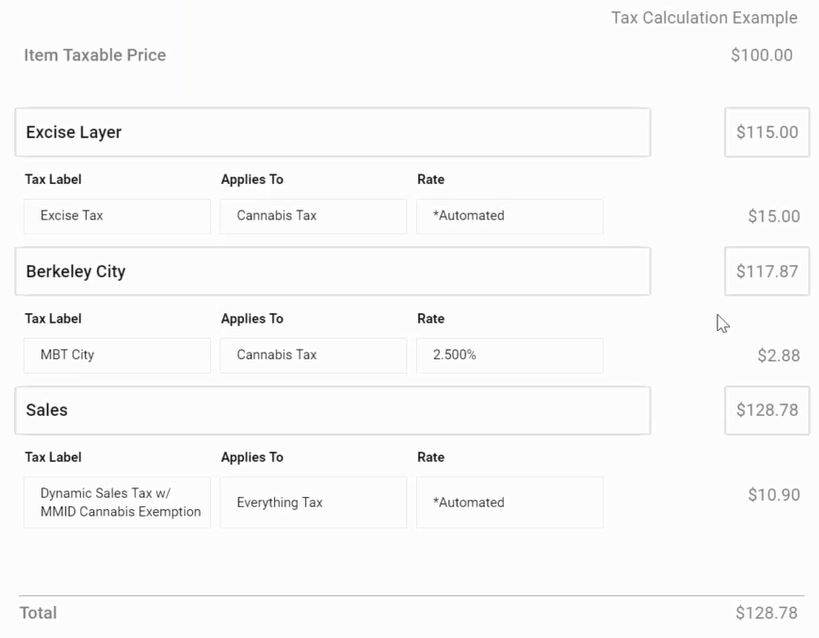Viewport: 819px width, 638px height.
Task: Click the $15.00 excise tax amount
Action: pos(774,216)
